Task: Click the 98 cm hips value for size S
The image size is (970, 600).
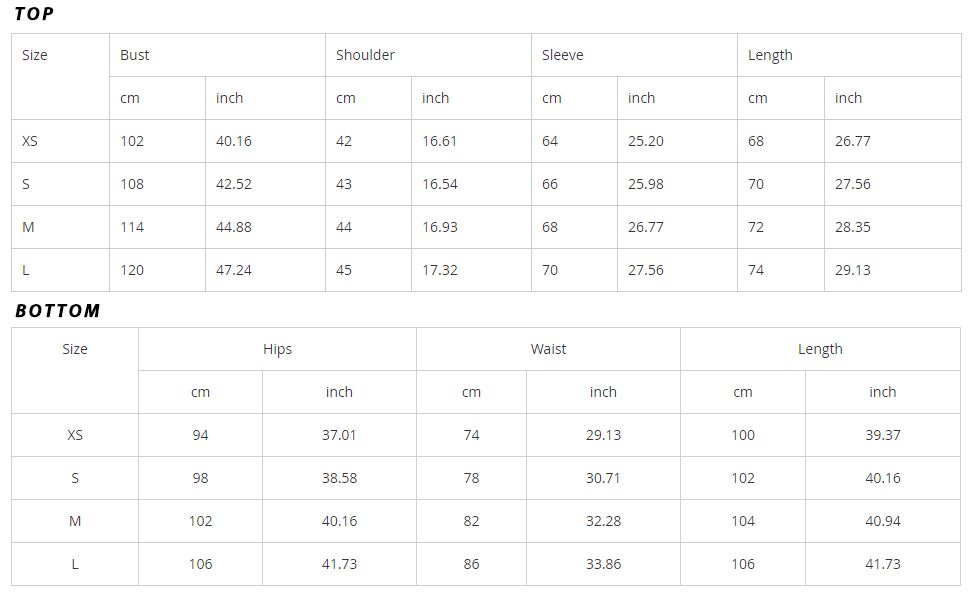Action: (x=200, y=478)
